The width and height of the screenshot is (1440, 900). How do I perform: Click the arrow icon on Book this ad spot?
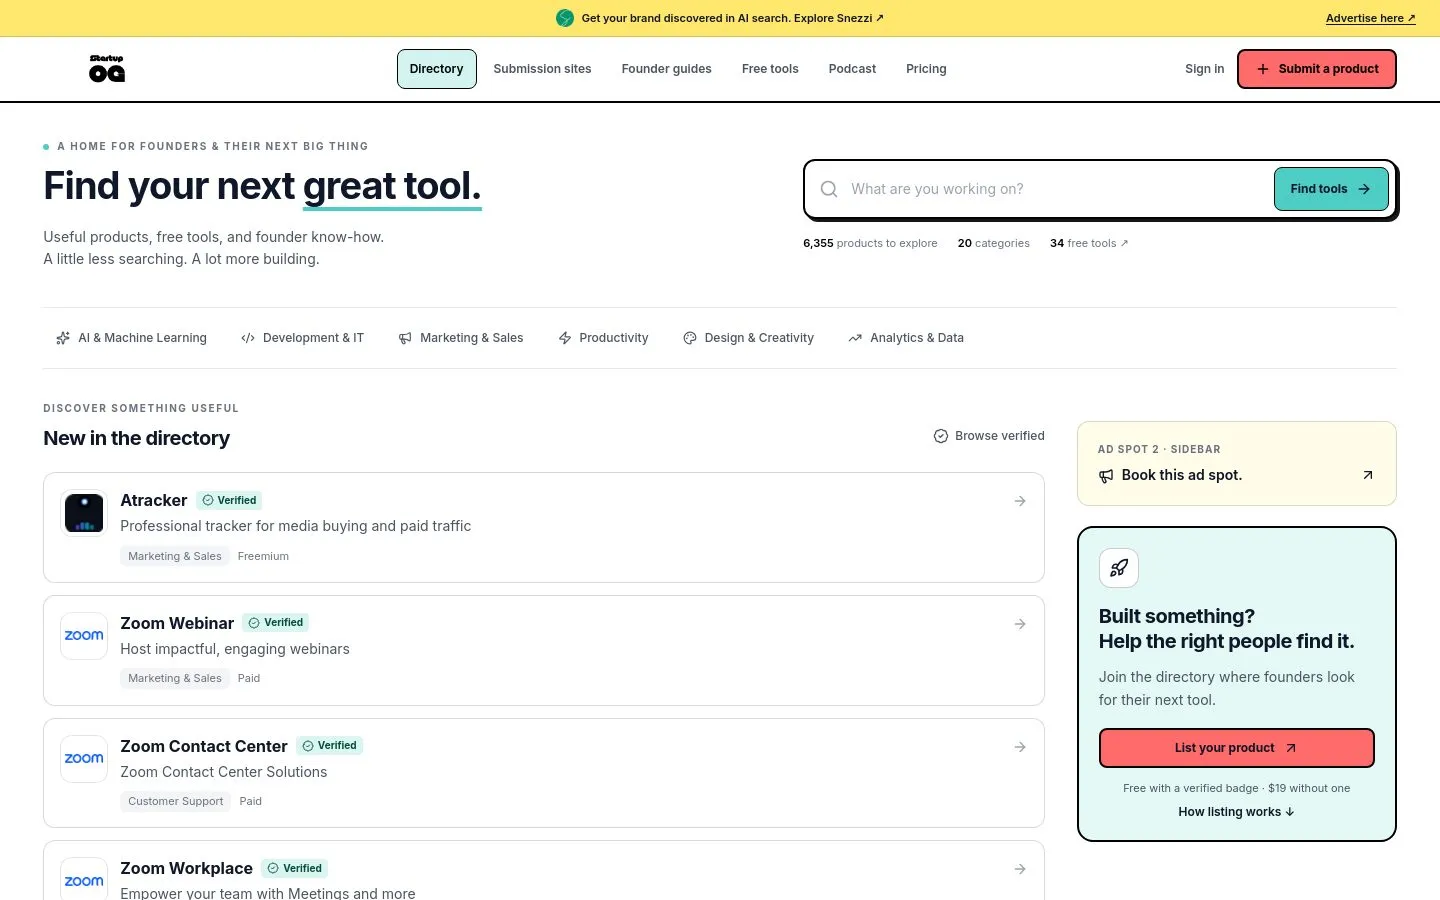pyautogui.click(x=1368, y=475)
